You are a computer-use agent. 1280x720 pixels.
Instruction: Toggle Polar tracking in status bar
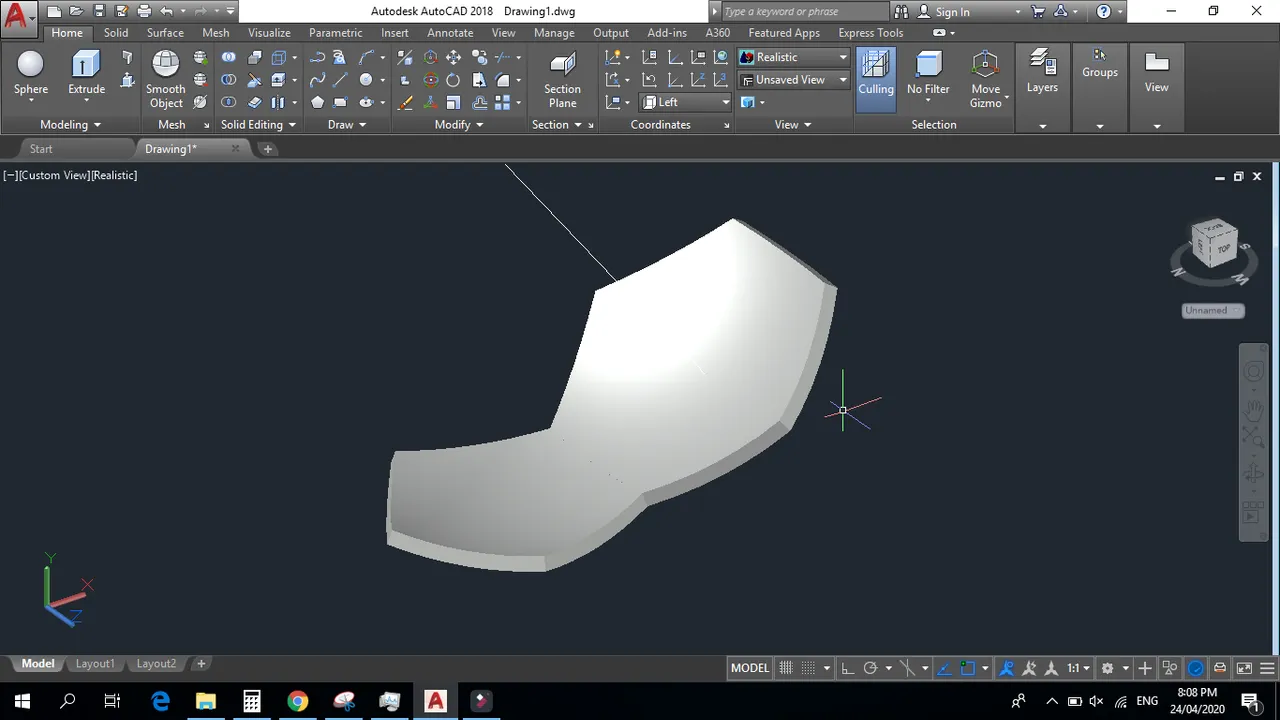(870, 668)
